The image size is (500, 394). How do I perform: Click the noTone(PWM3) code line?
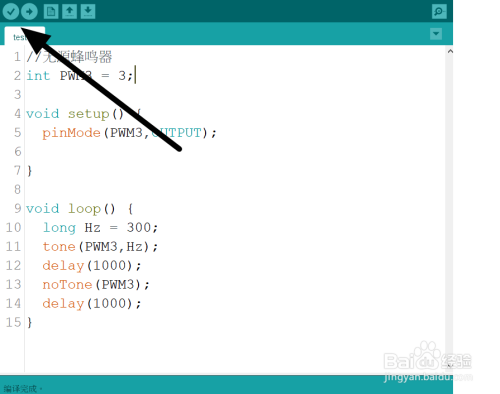click(96, 285)
